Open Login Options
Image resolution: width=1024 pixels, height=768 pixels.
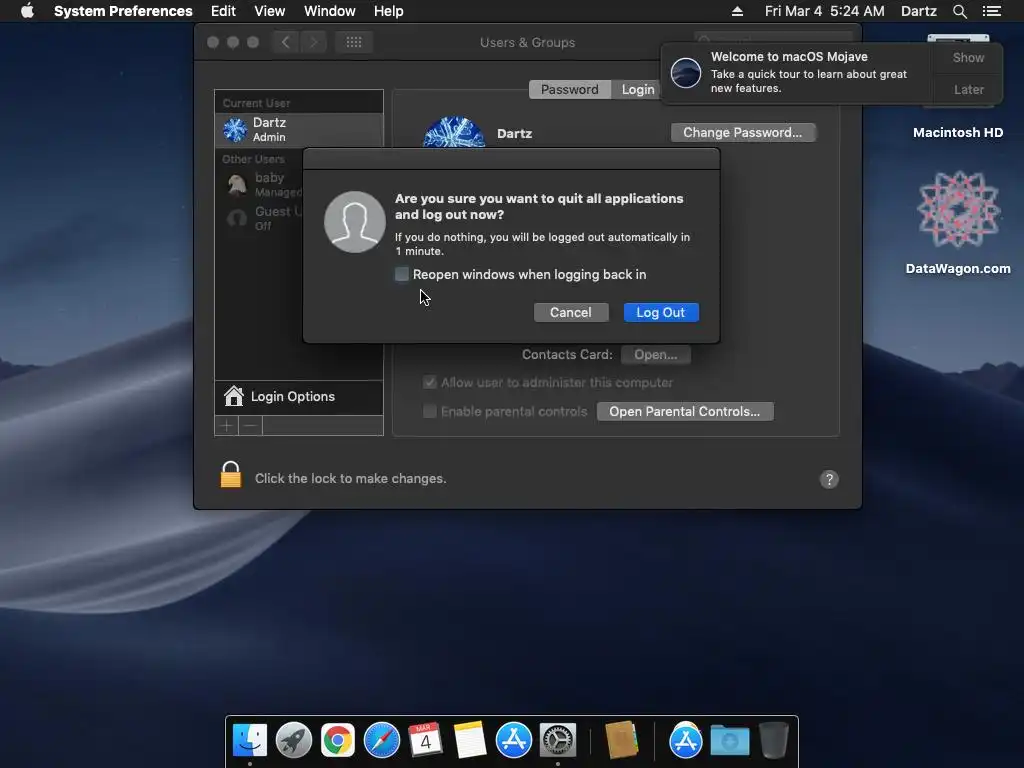click(x=299, y=396)
